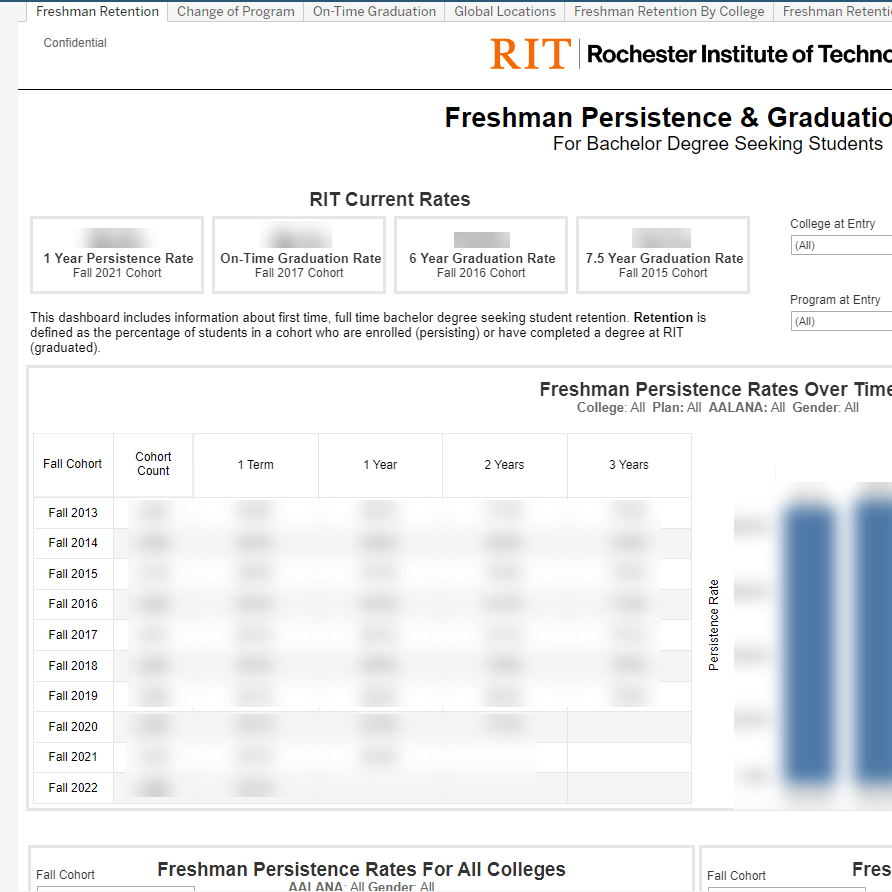This screenshot has height=892, width=892.
Task: Click the 6 Year Graduation Rate card
Action: pyautogui.click(x=482, y=256)
